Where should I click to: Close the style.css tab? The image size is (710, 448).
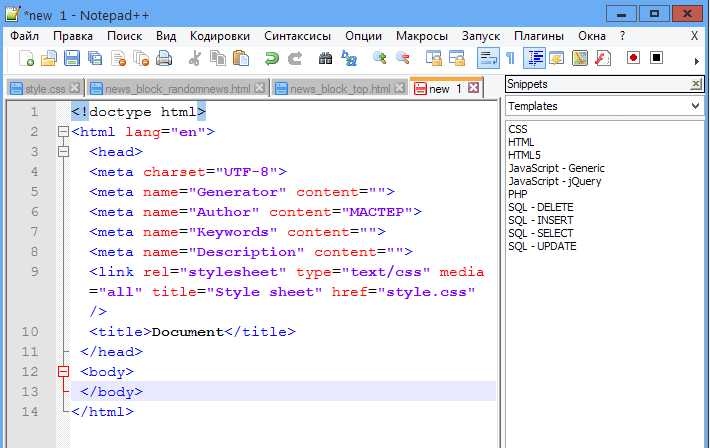point(75,88)
